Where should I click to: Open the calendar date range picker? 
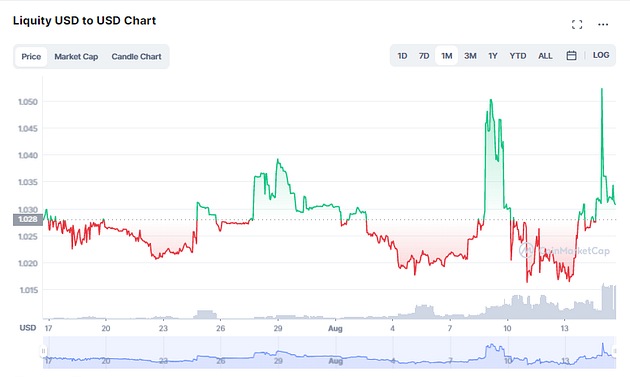571,55
